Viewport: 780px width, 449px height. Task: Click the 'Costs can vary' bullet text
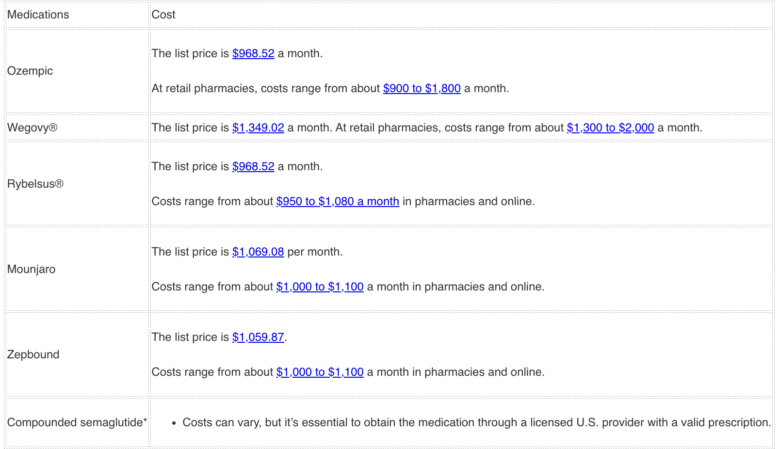476,422
